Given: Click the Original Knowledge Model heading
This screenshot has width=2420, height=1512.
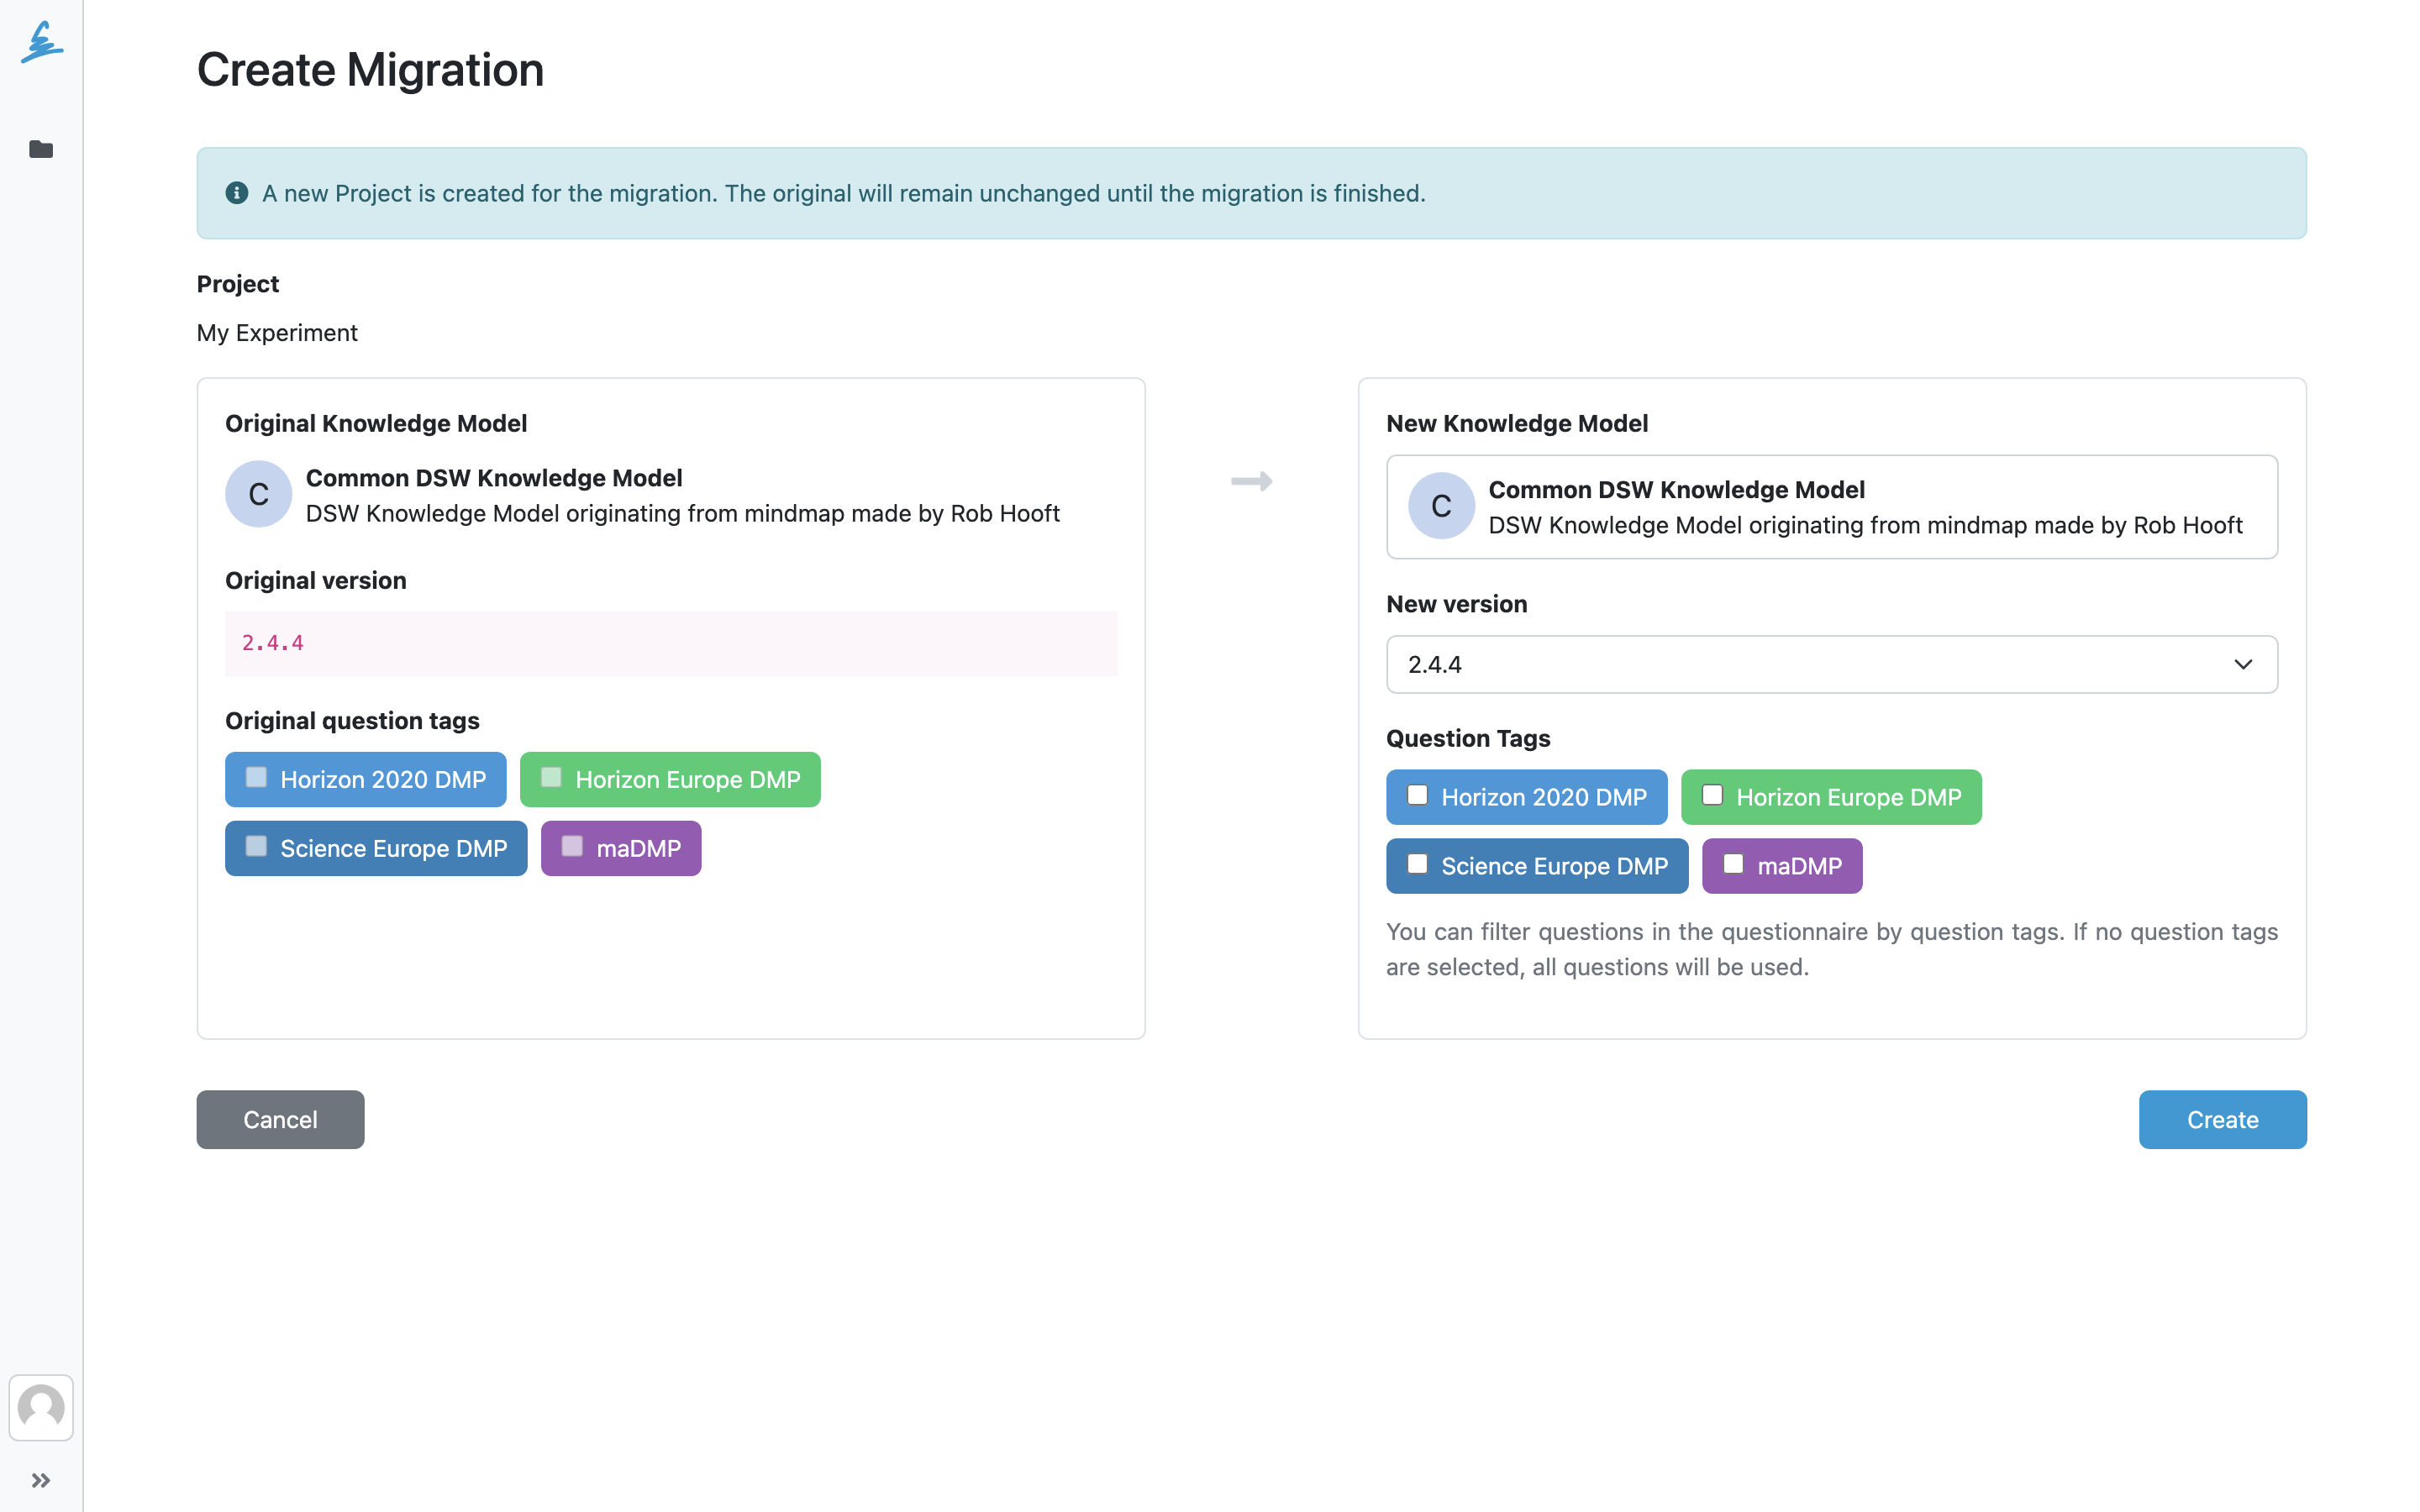Looking at the screenshot, I should pyautogui.click(x=376, y=423).
